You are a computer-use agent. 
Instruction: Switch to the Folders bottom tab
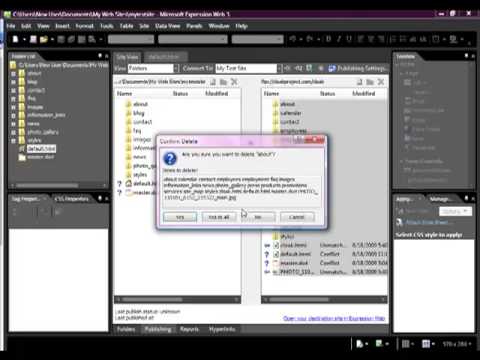(126, 329)
